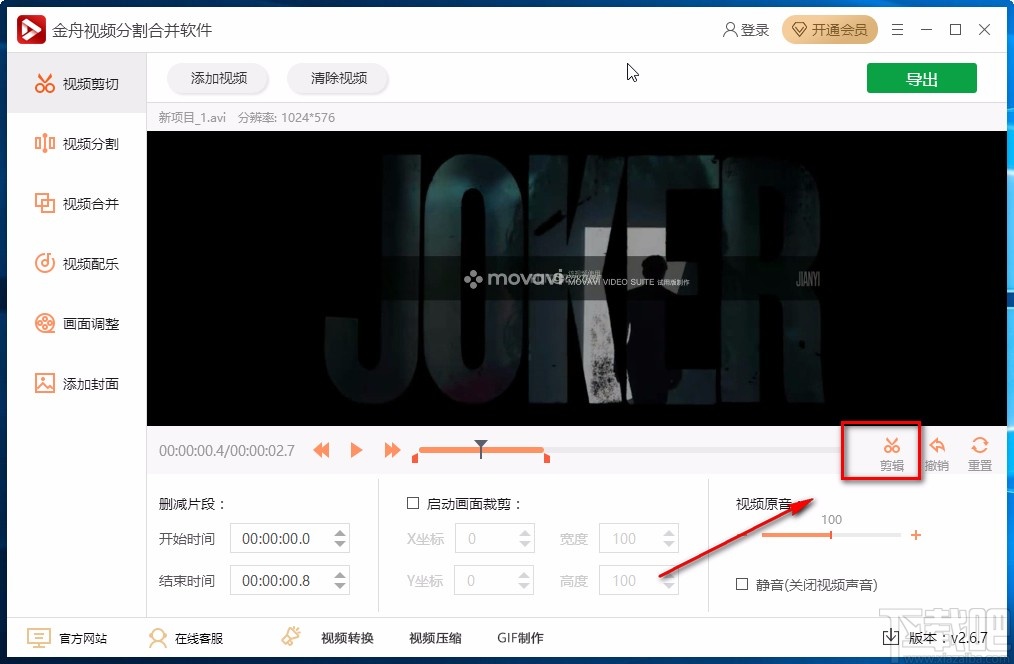The width and height of the screenshot is (1014, 664).
Task: Open the 视频压缩 (video compress) tool
Action: point(435,638)
